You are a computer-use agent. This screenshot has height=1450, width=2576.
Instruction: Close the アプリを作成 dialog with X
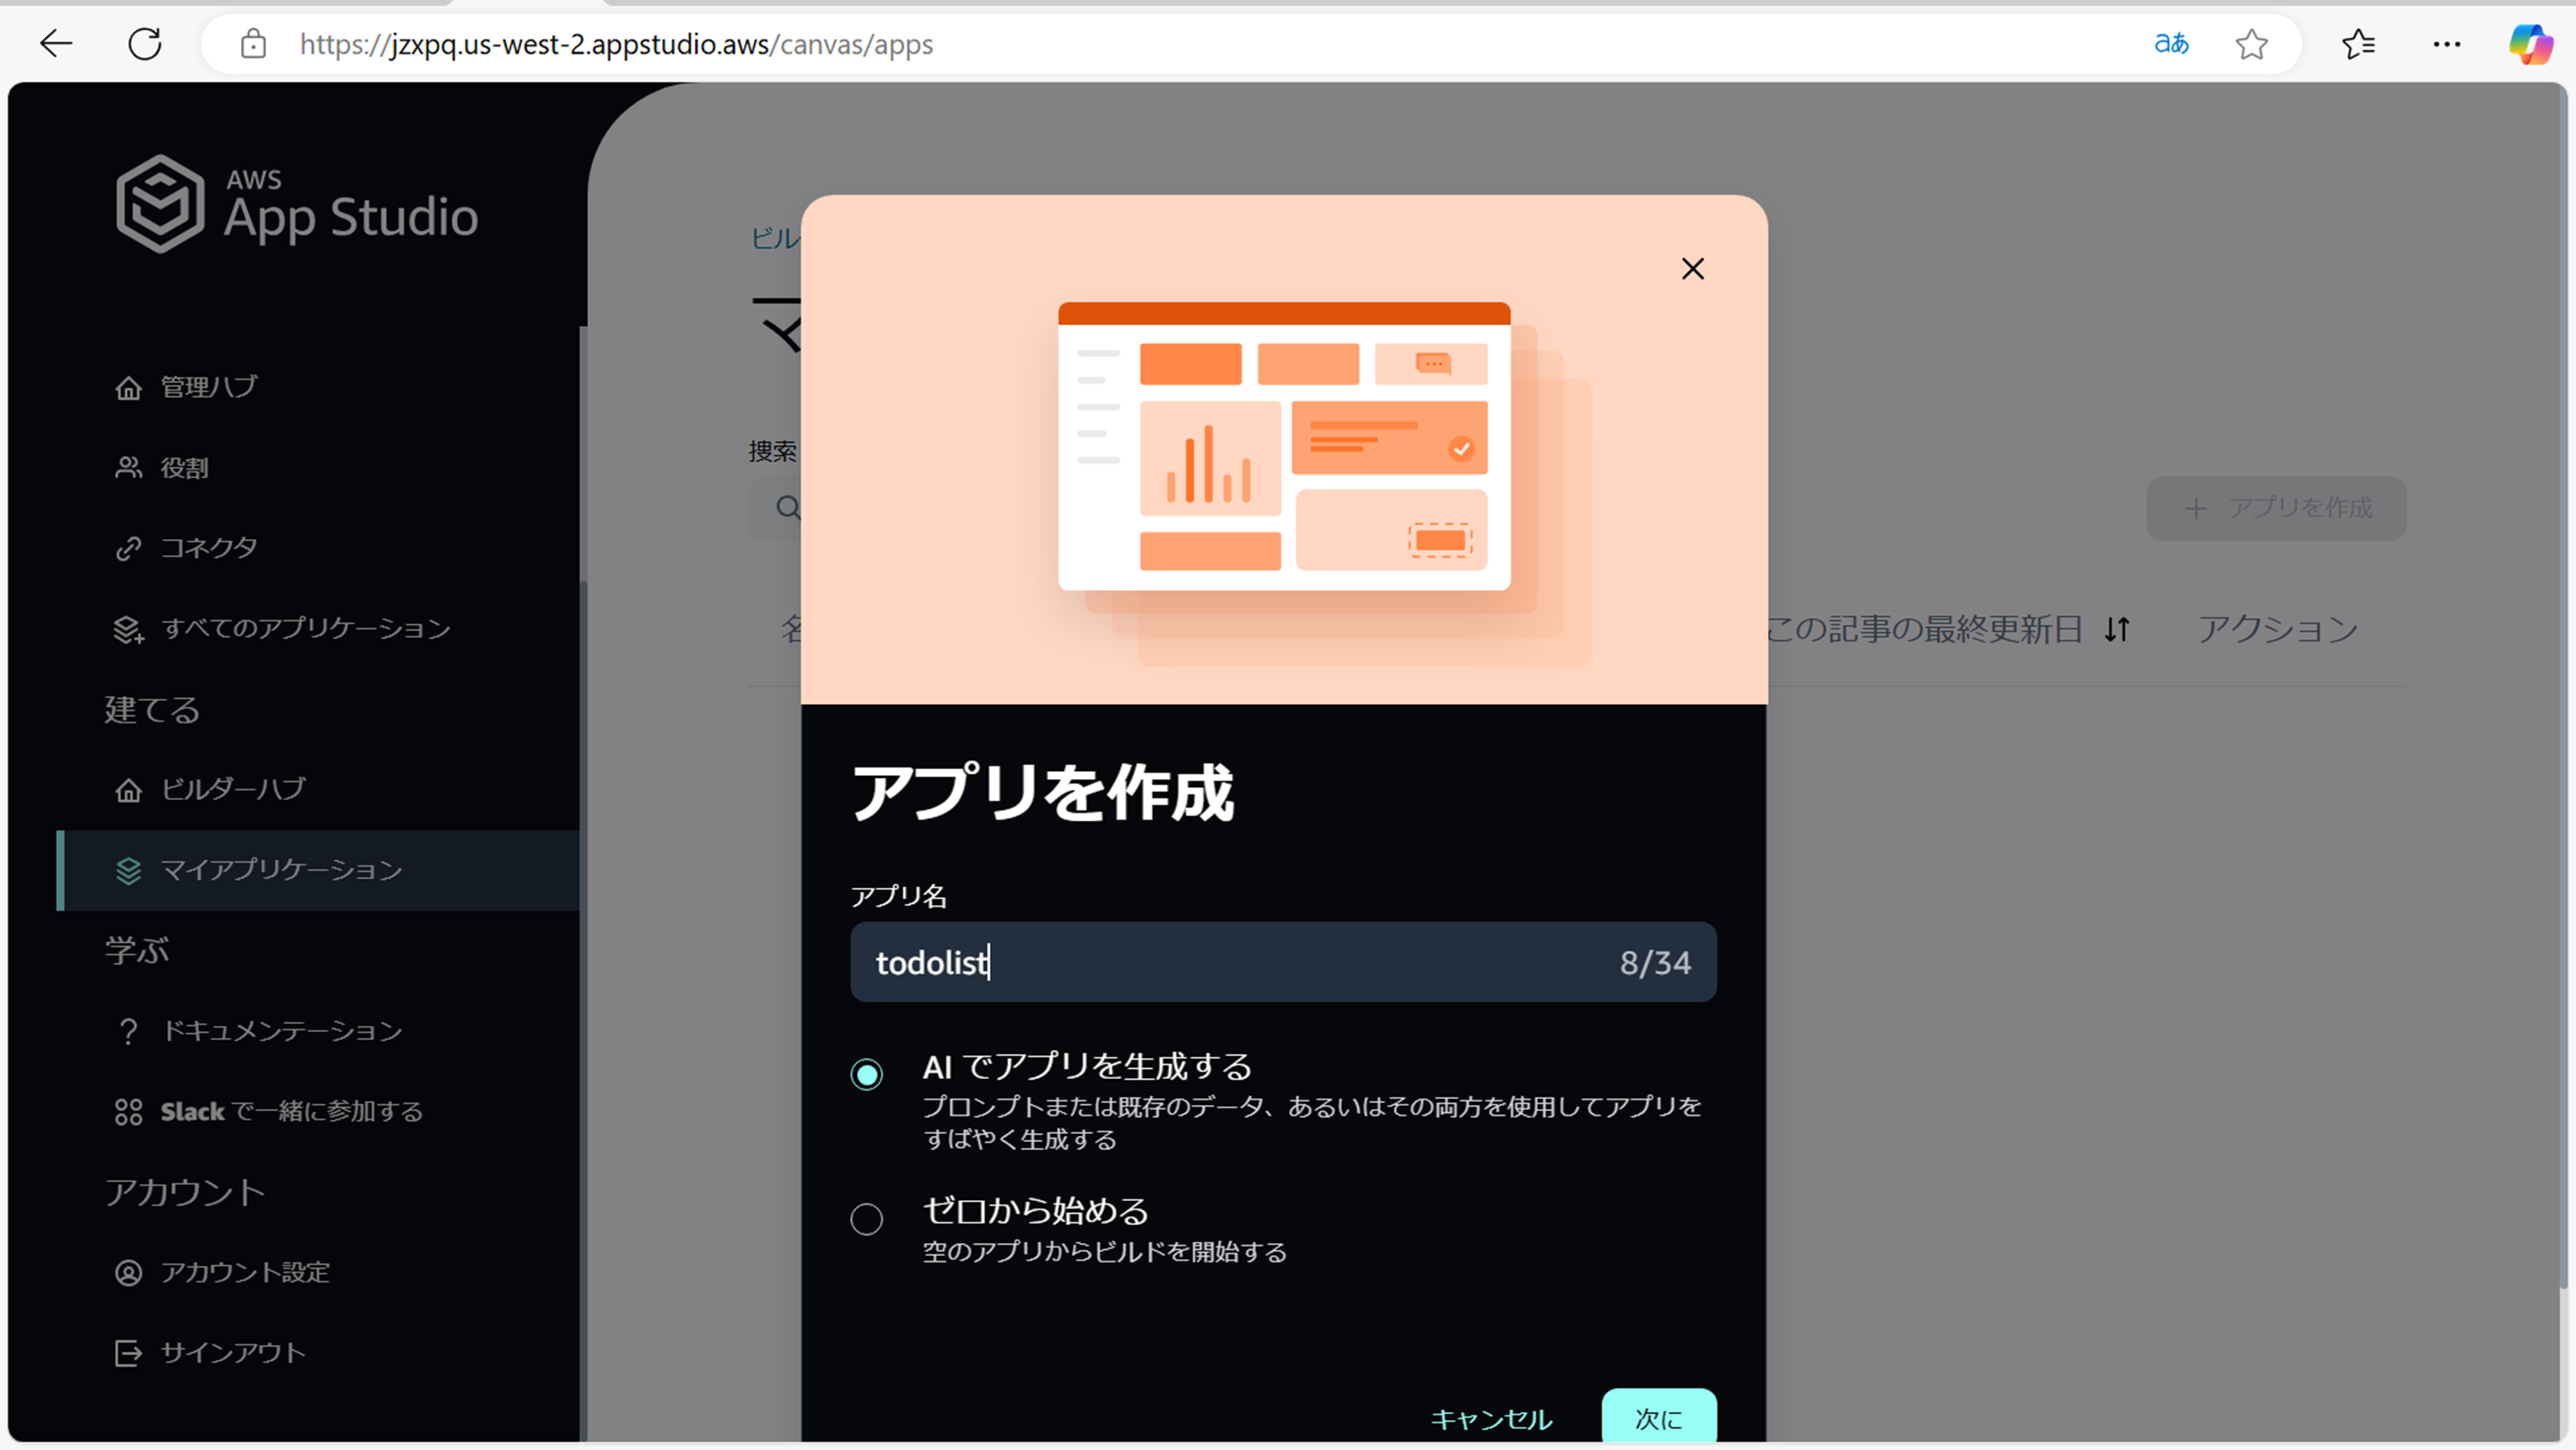1692,269
